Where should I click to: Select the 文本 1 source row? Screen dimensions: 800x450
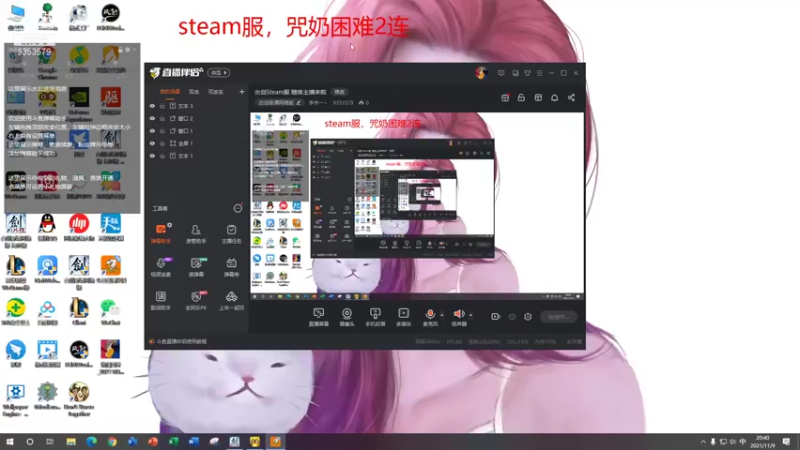(x=197, y=156)
